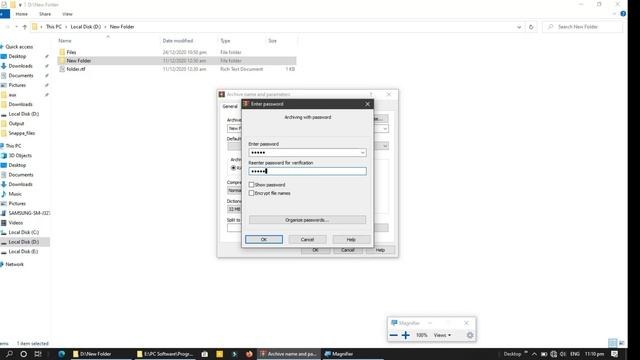This screenshot has height=360, width=640.
Task: Select SAMSUNG-SM device in sidebar
Action: (x=29, y=213)
